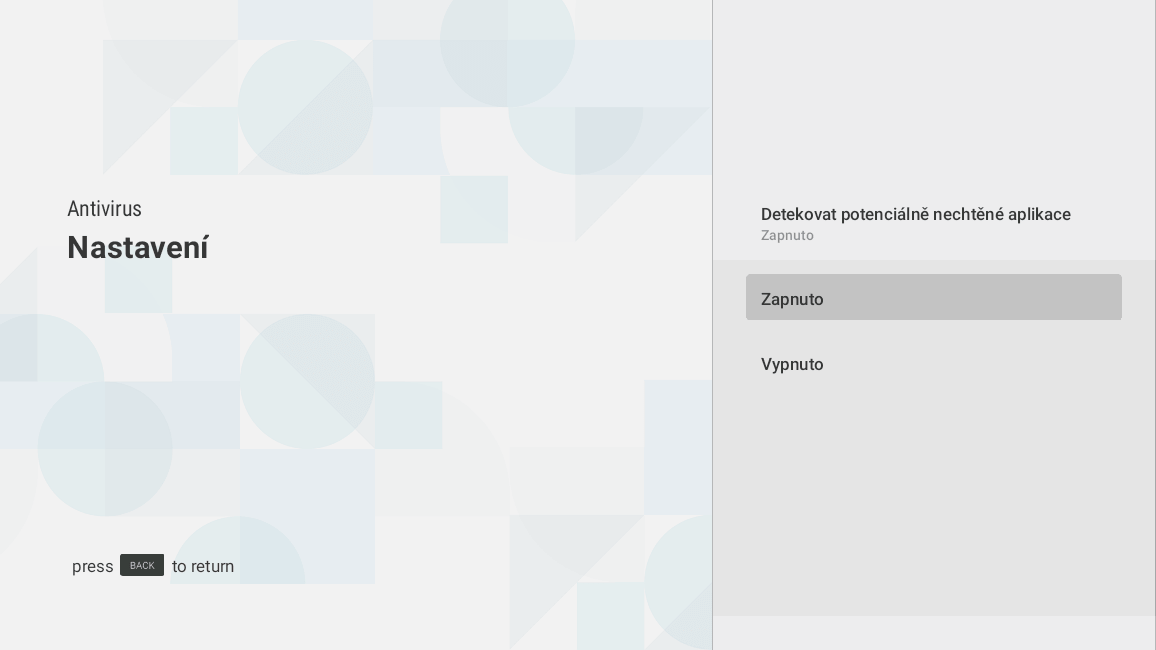Click the Vypnuto row in settings panel
Screen dimensions: 1156x650
(x=934, y=364)
